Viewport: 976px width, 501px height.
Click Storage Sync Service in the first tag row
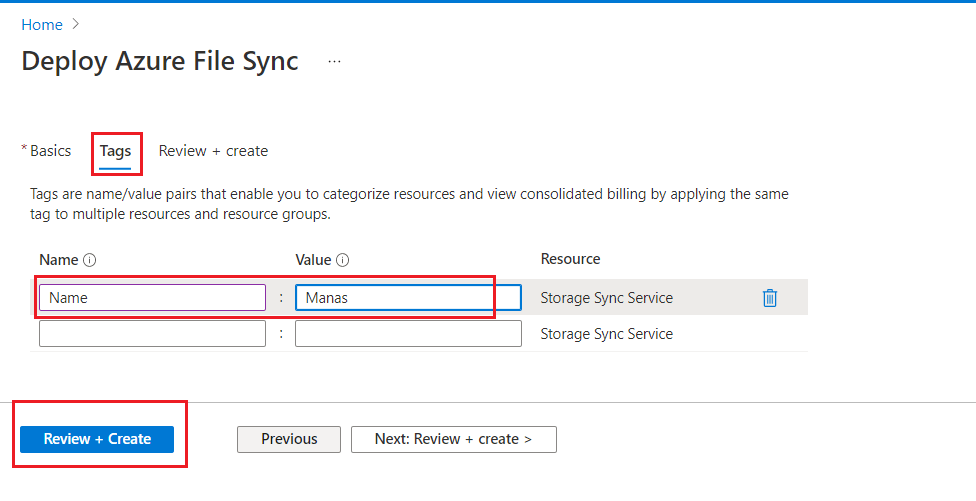coord(606,297)
